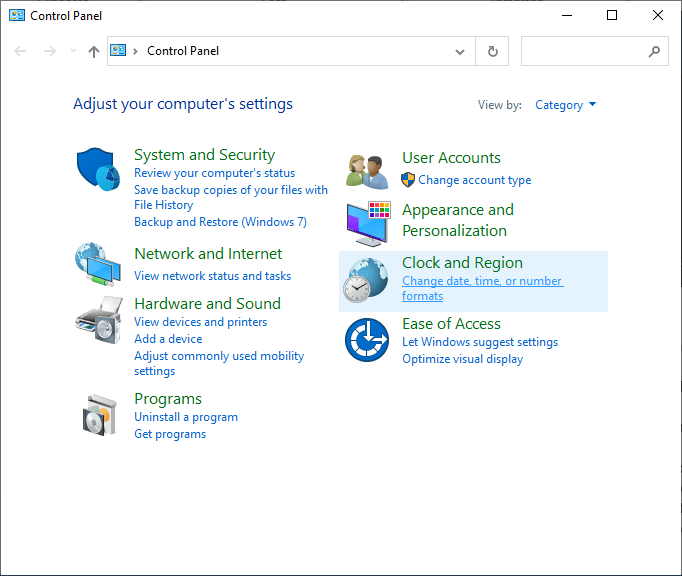This screenshot has width=682, height=576.
Task: Open the Recent locations dropdown arrow
Action: (x=73, y=51)
